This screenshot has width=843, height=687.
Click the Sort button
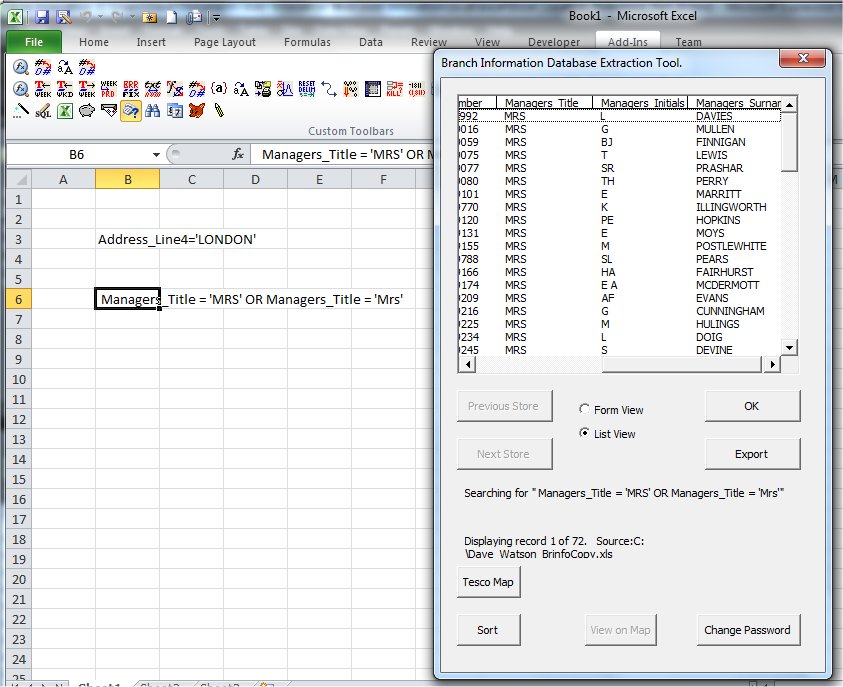(x=488, y=630)
